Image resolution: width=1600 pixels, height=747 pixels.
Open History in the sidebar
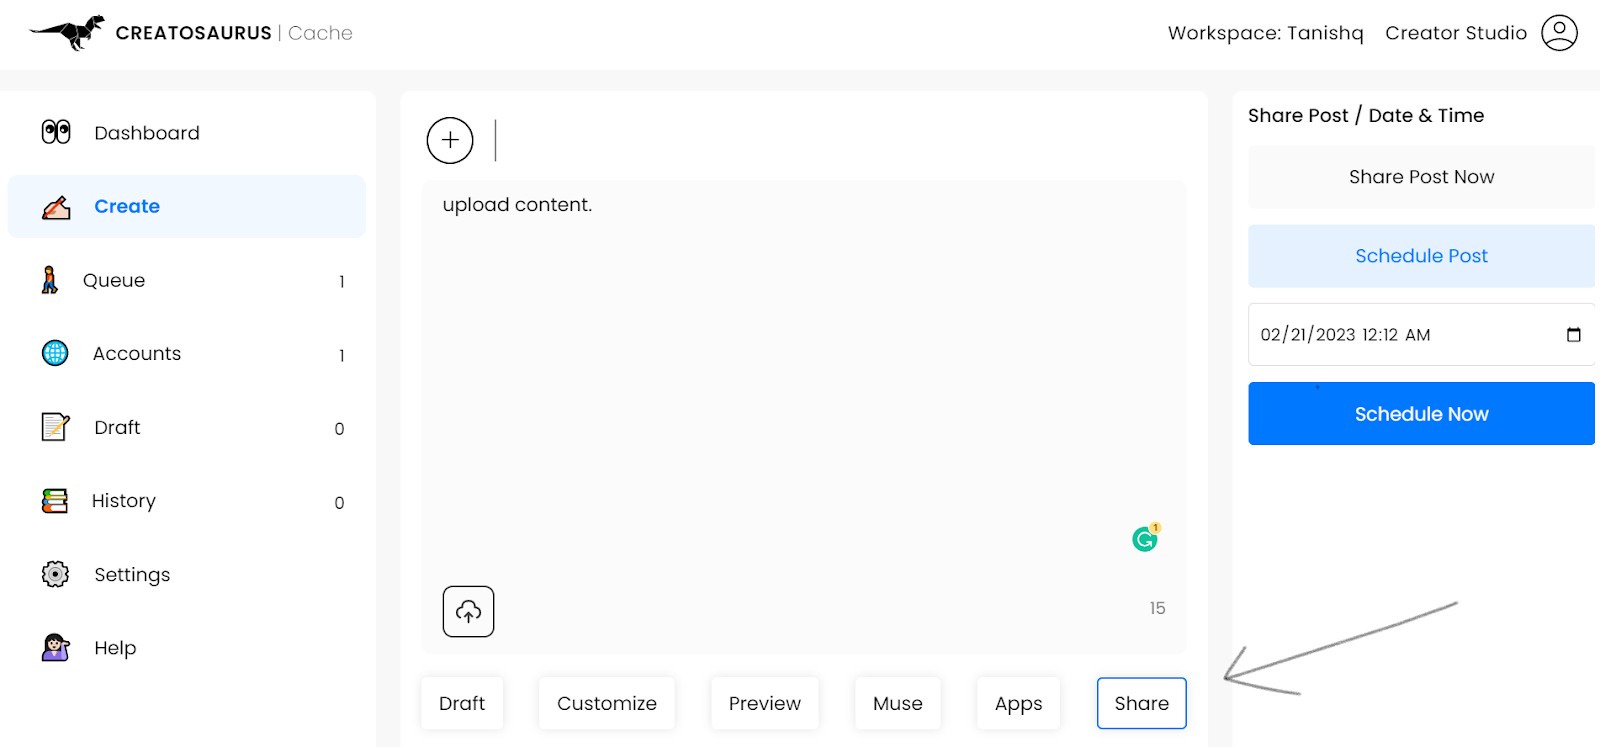pos(187,500)
